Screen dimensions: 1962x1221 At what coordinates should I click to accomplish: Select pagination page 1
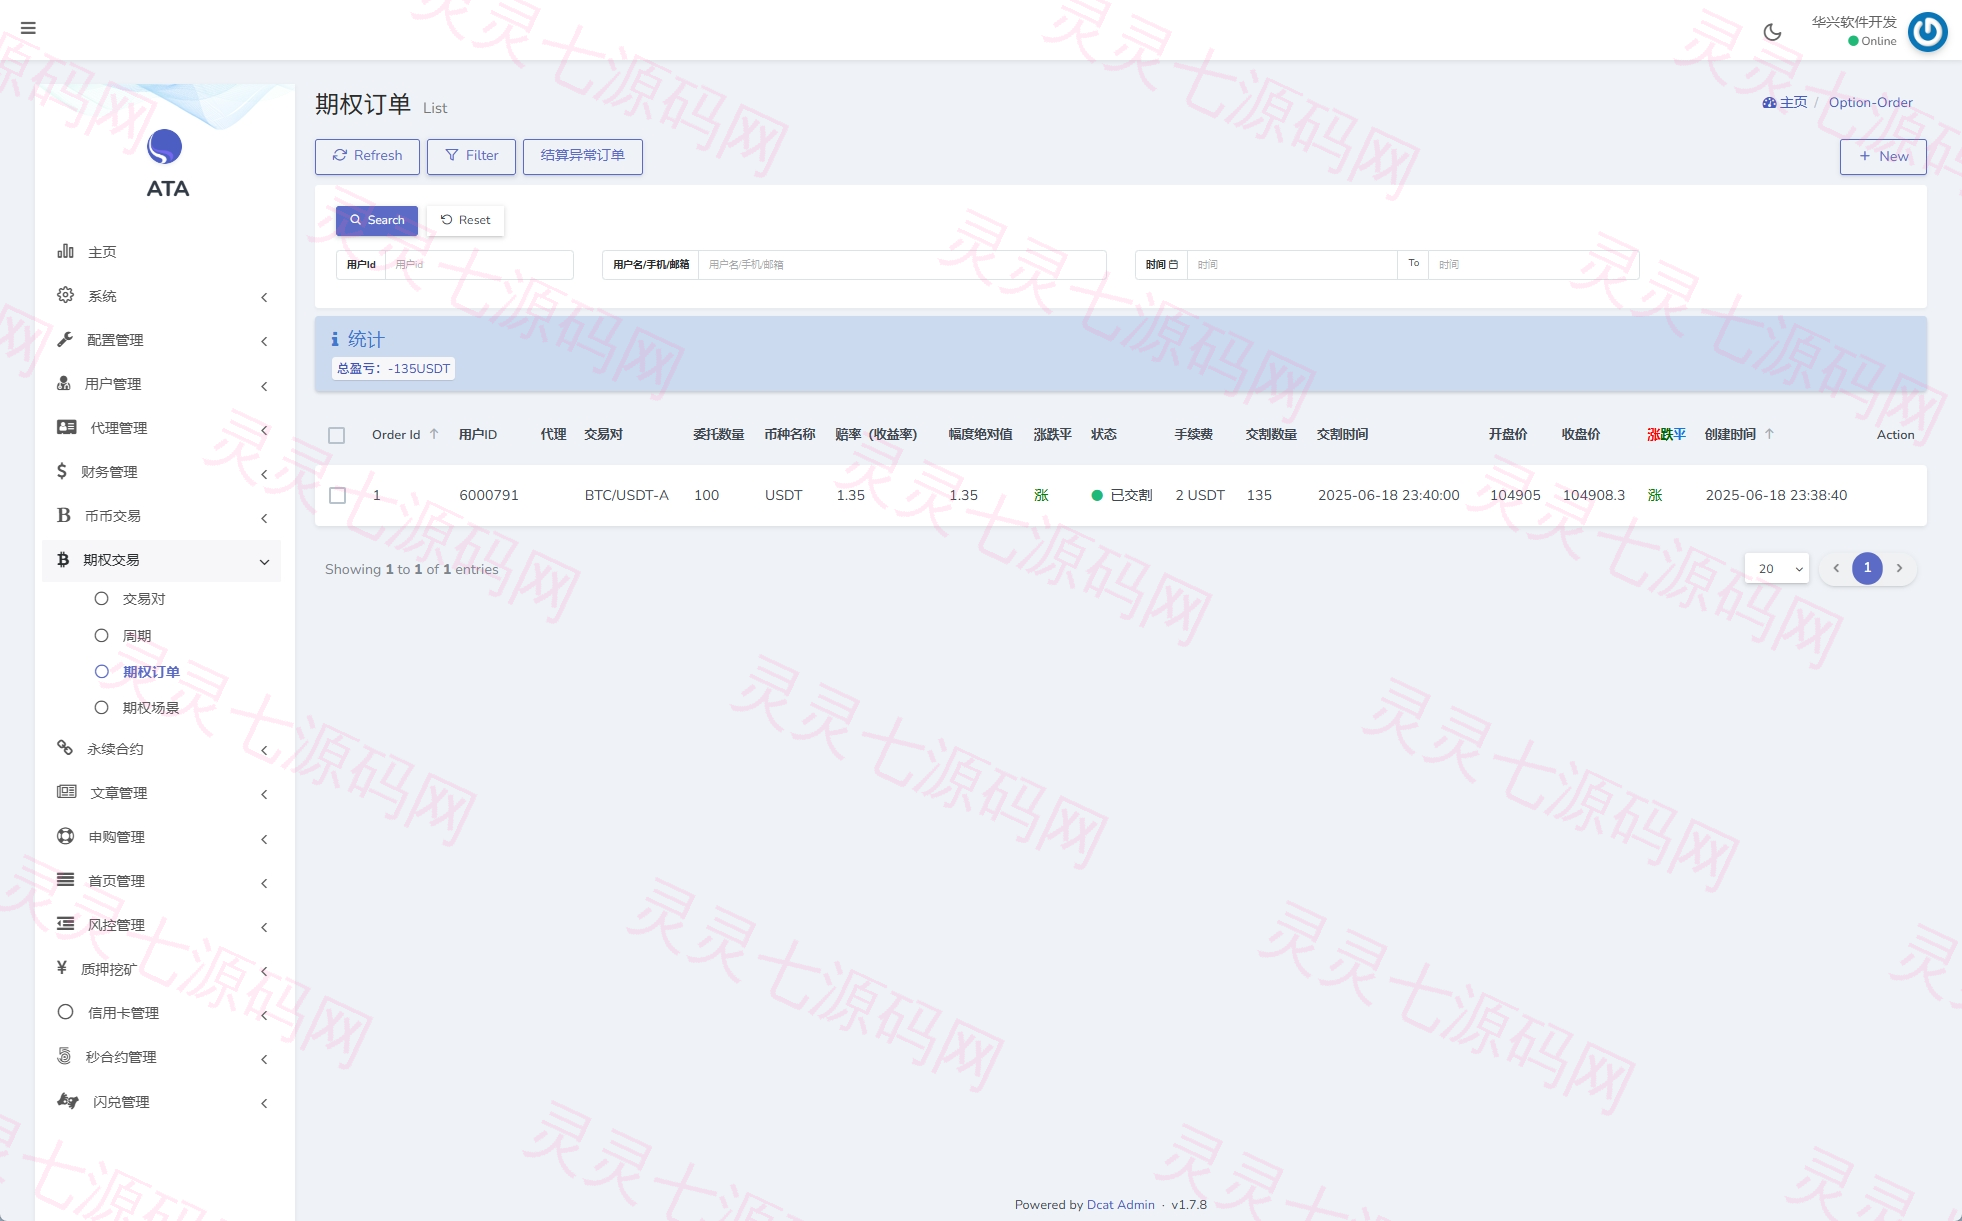click(1867, 568)
